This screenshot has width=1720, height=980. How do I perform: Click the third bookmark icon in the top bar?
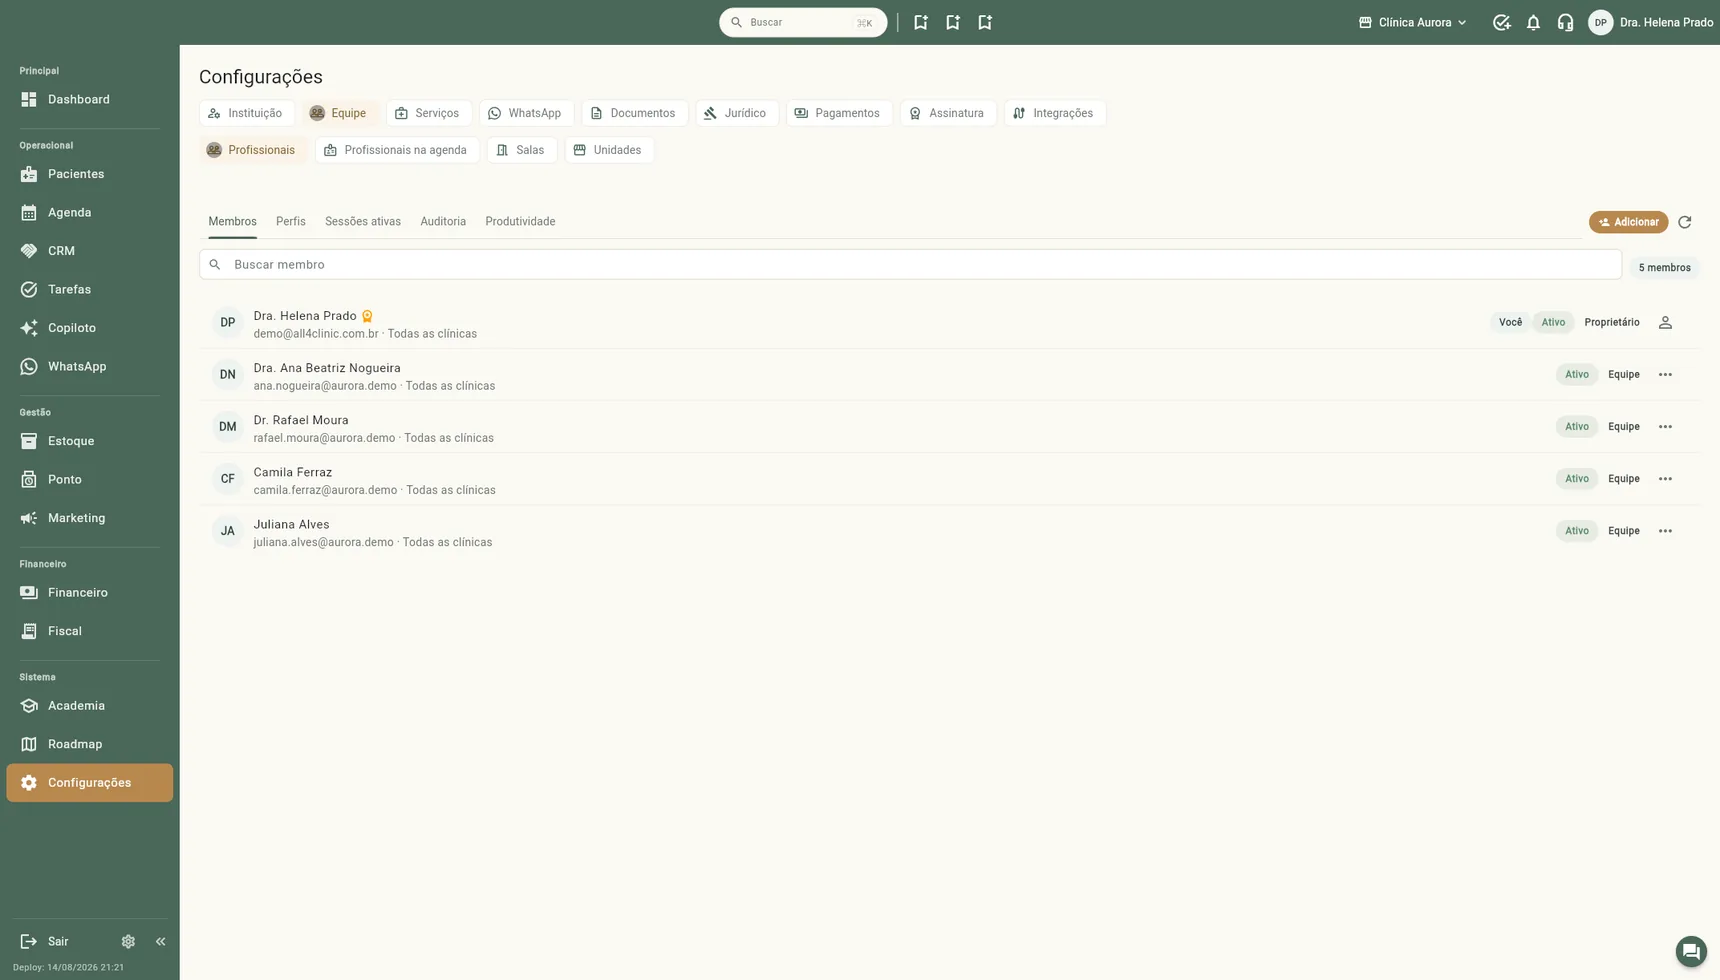point(985,22)
